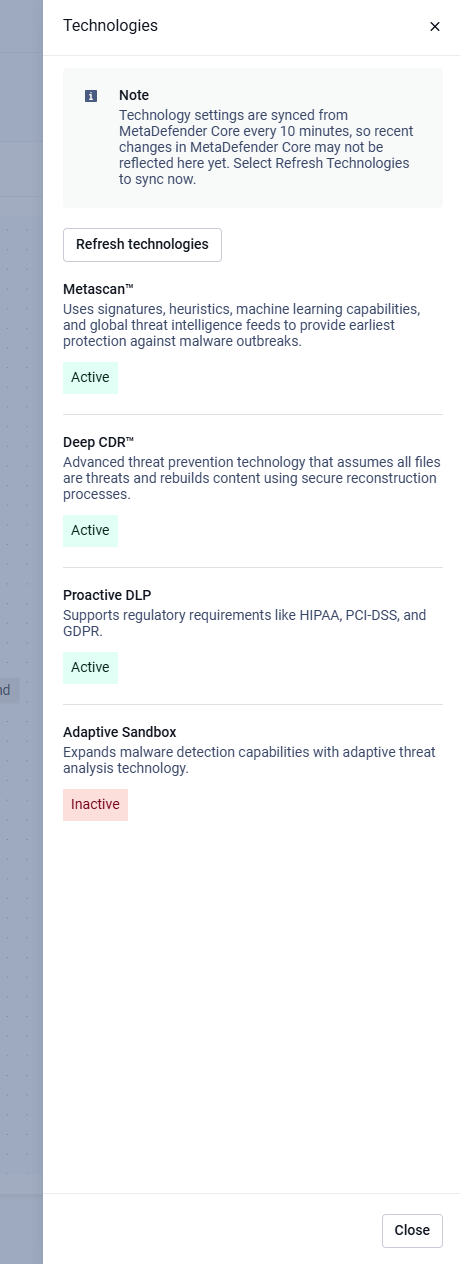The width and height of the screenshot is (460, 1264).
Task: Click the Proactive DLP Active status badge
Action: coord(90,668)
